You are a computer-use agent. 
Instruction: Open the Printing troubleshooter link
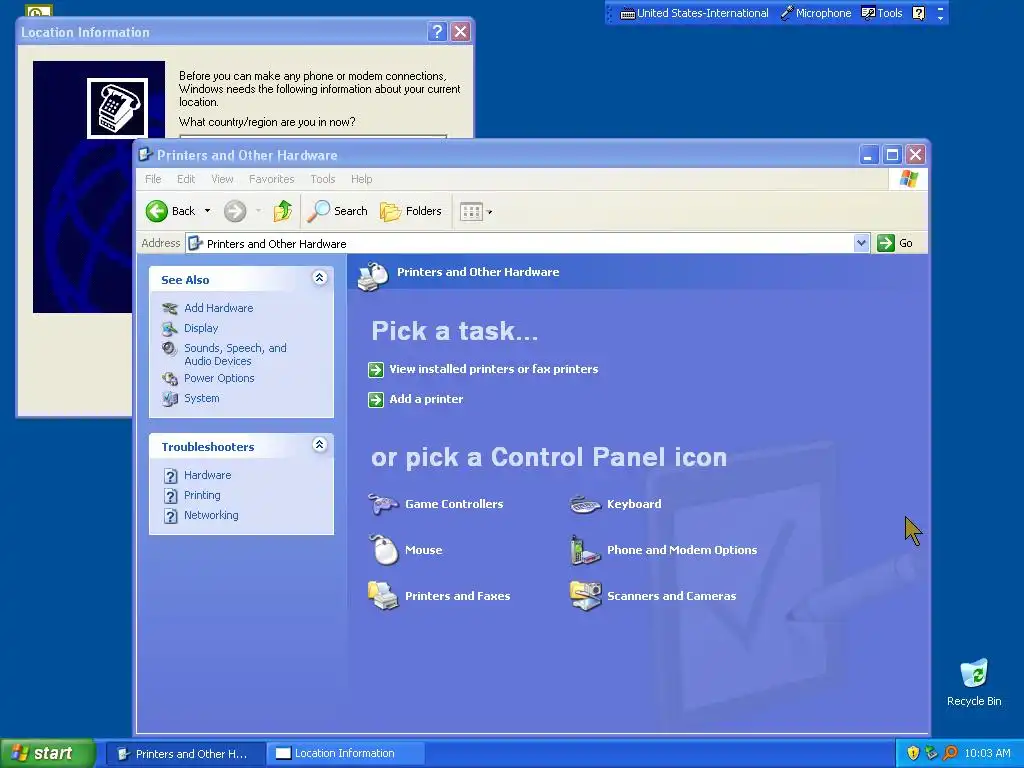click(x=202, y=495)
